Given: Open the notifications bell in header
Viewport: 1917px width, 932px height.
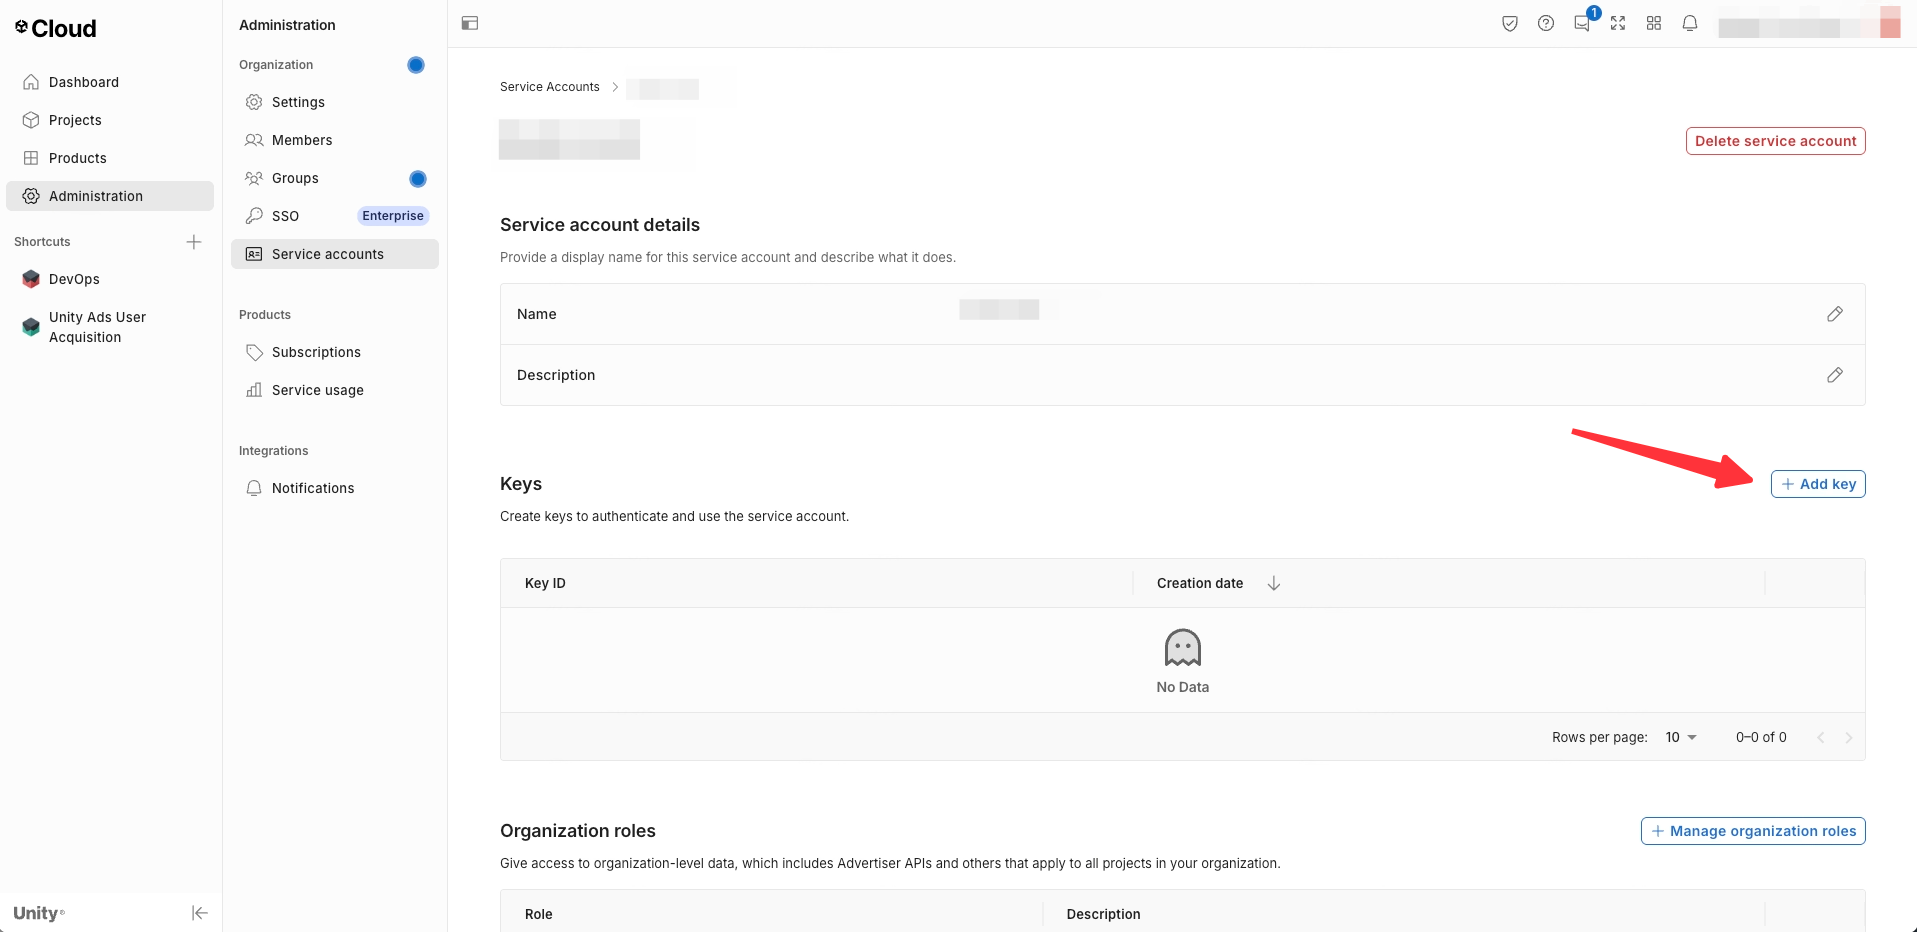Looking at the screenshot, I should click(x=1690, y=23).
